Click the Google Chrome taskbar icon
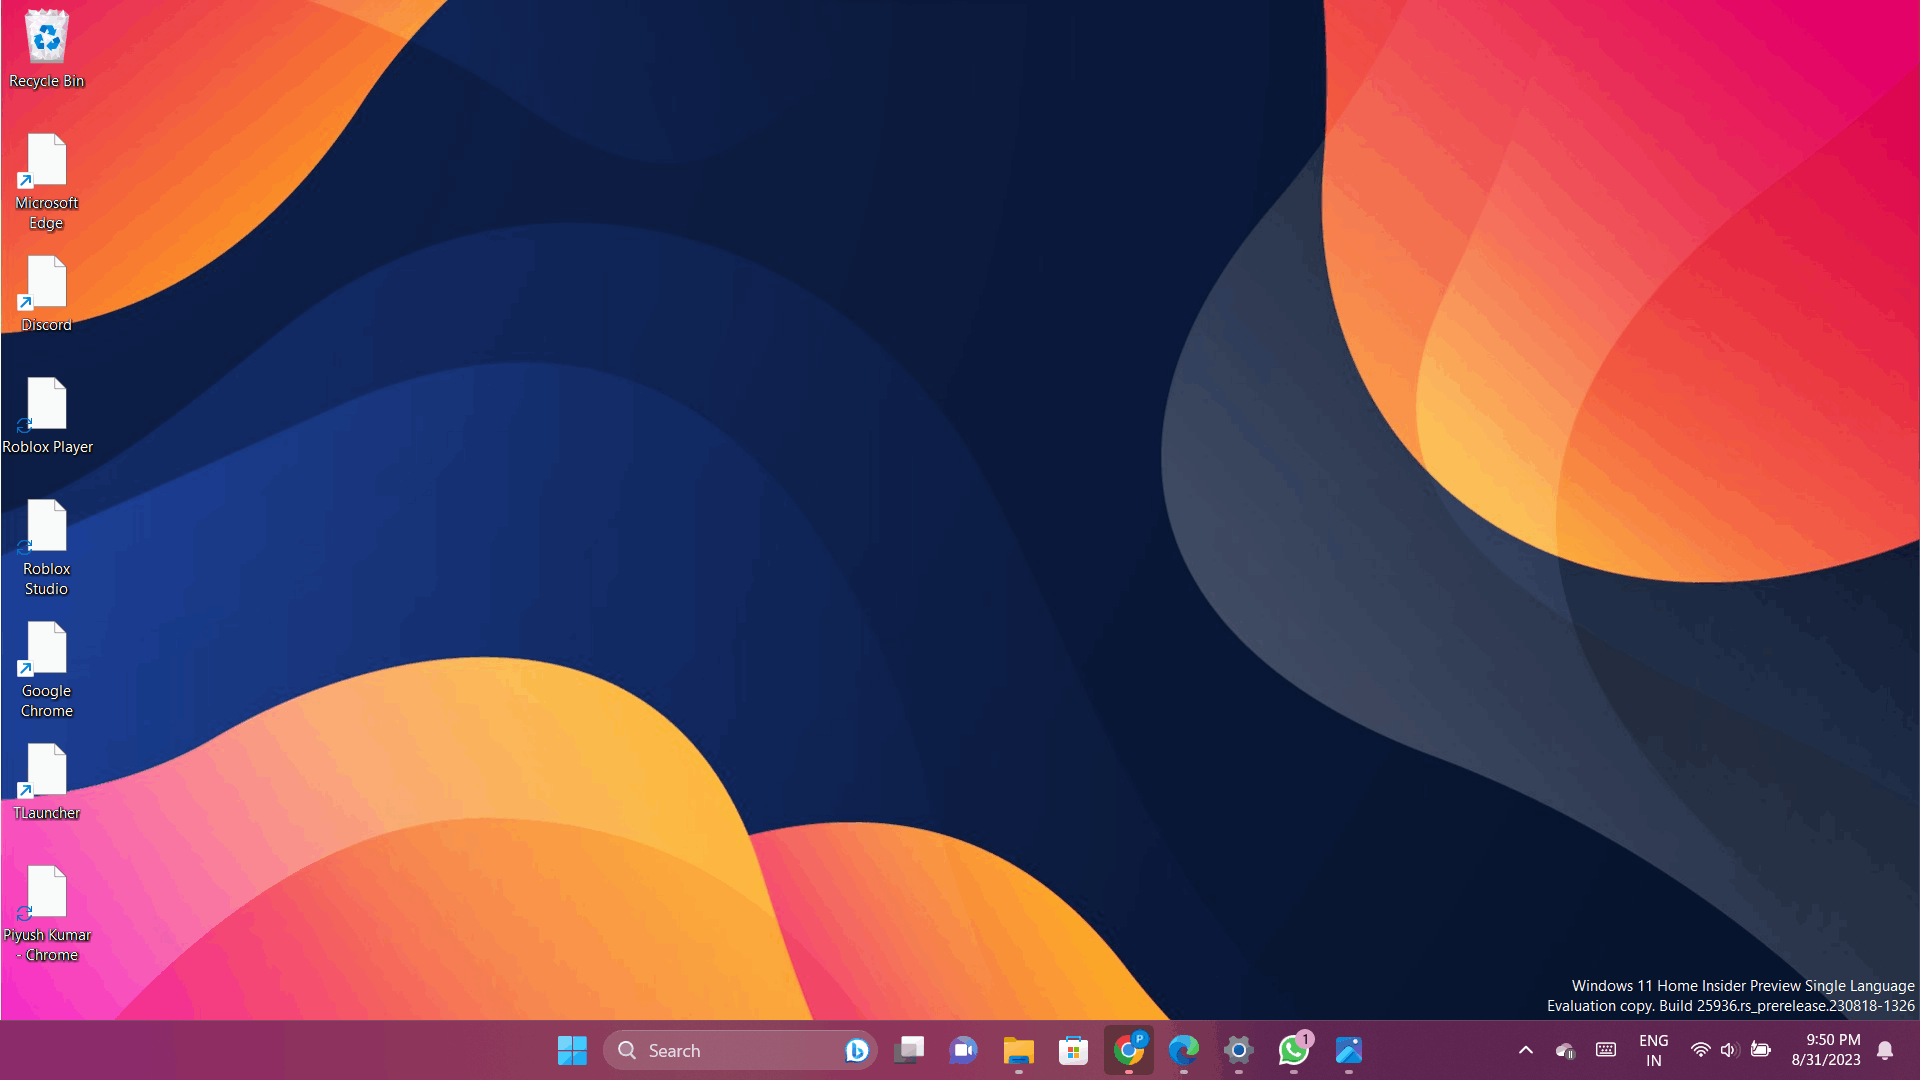The width and height of the screenshot is (1920, 1080). [x=1128, y=1050]
